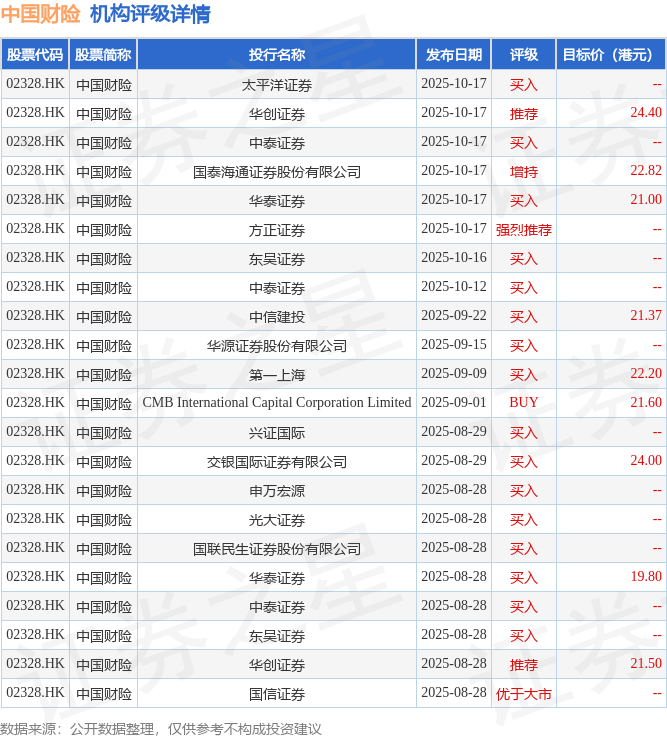Click the 股票代码 column header

(x=35, y=55)
